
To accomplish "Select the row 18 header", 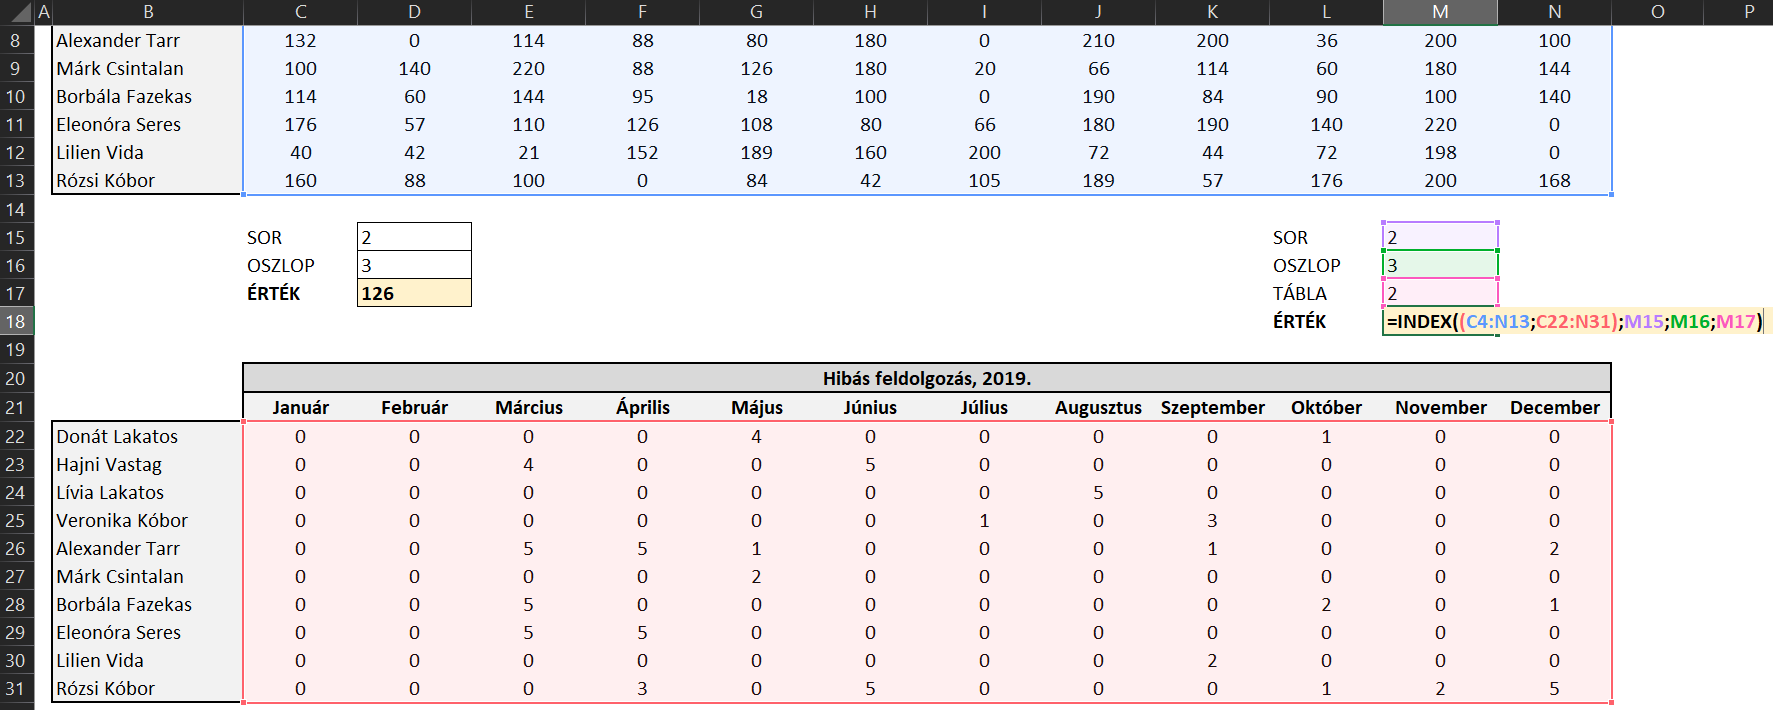I will pyautogui.click(x=16, y=322).
